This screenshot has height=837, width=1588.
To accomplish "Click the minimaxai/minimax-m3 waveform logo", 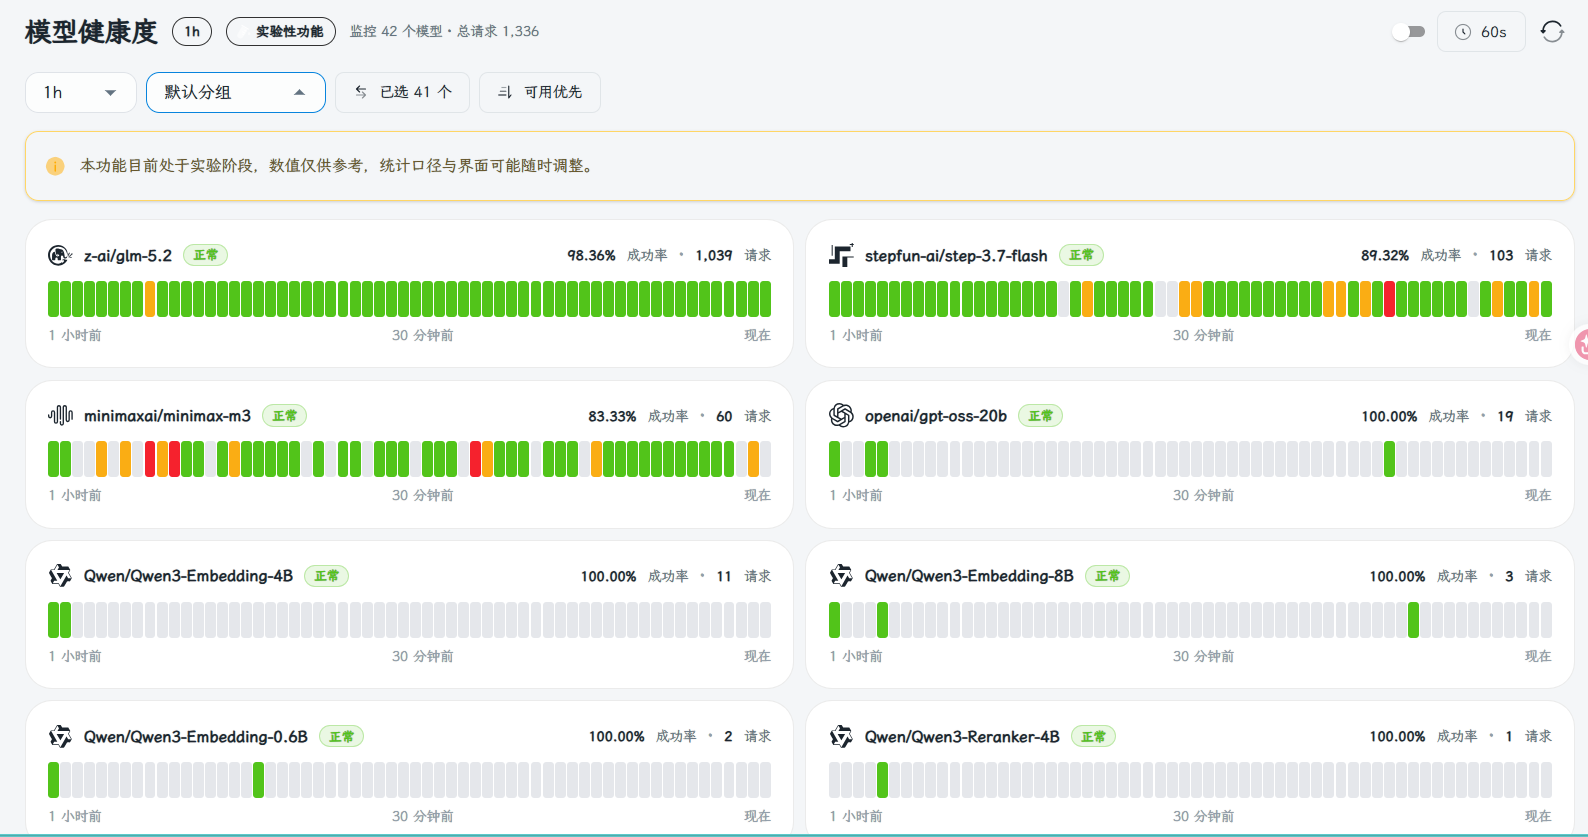I will pos(60,415).
